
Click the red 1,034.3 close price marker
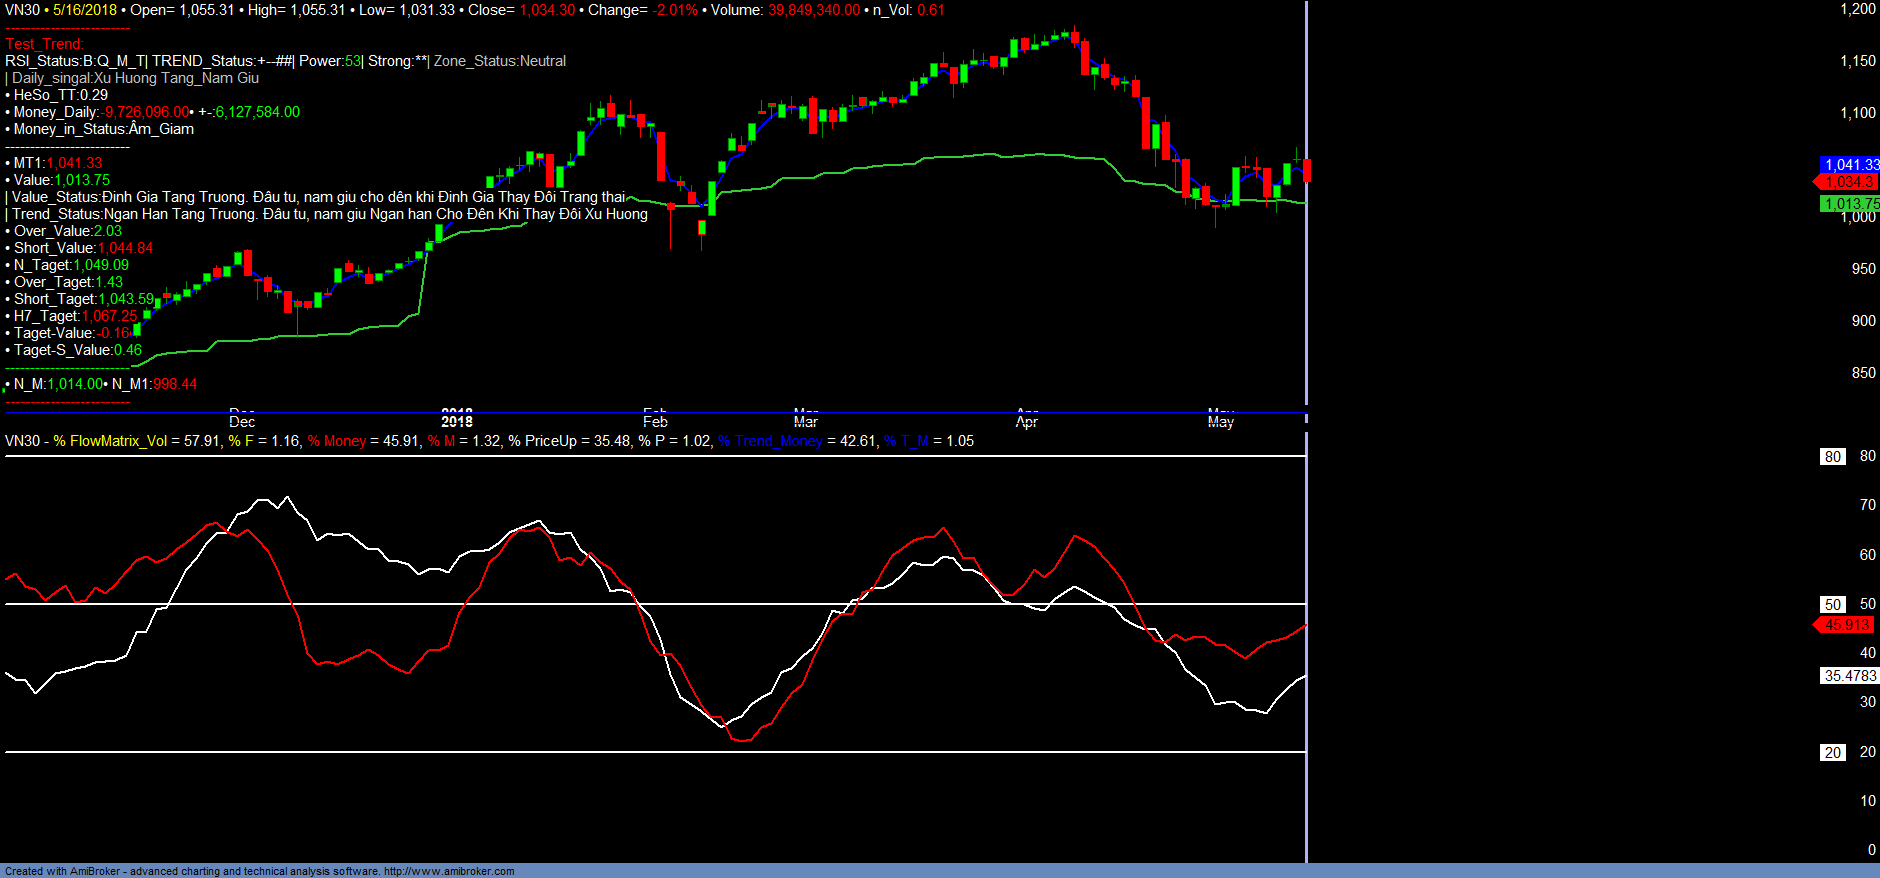click(x=1849, y=182)
